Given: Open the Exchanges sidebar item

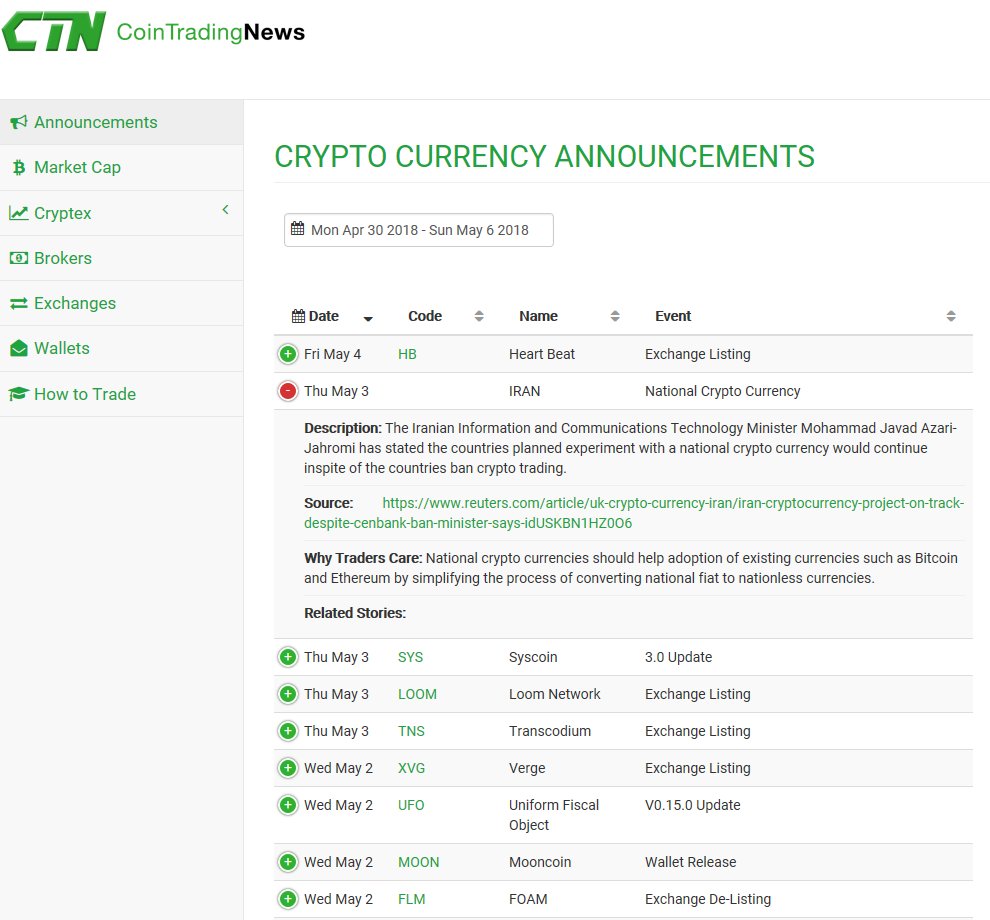Looking at the screenshot, I should coord(121,303).
